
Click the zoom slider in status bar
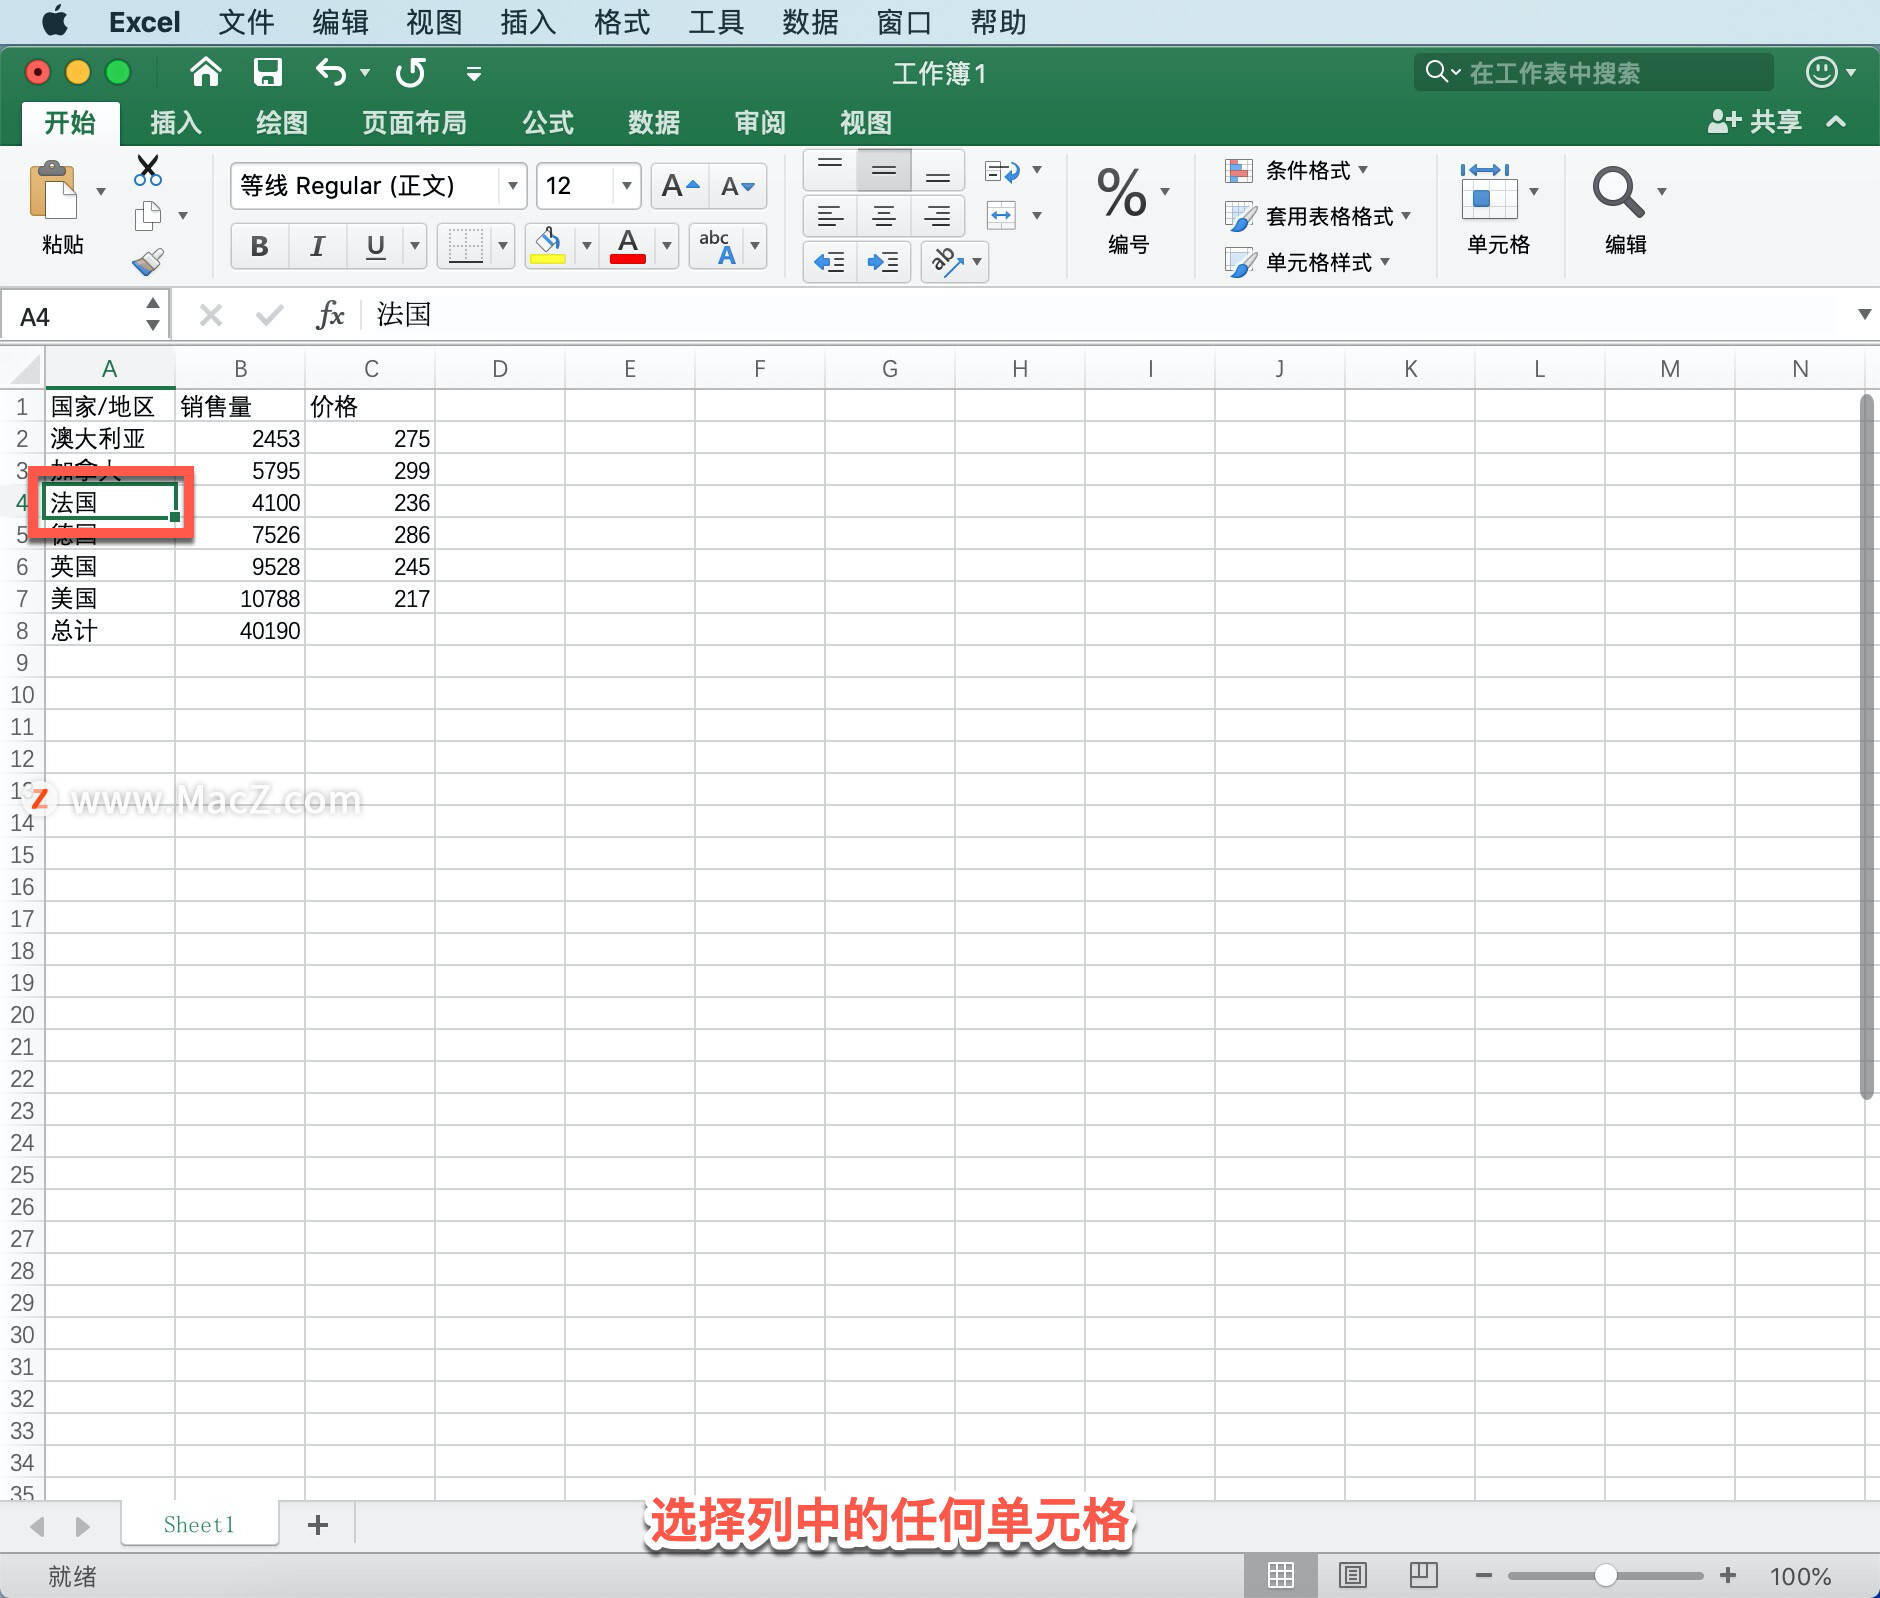coord(1608,1575)
